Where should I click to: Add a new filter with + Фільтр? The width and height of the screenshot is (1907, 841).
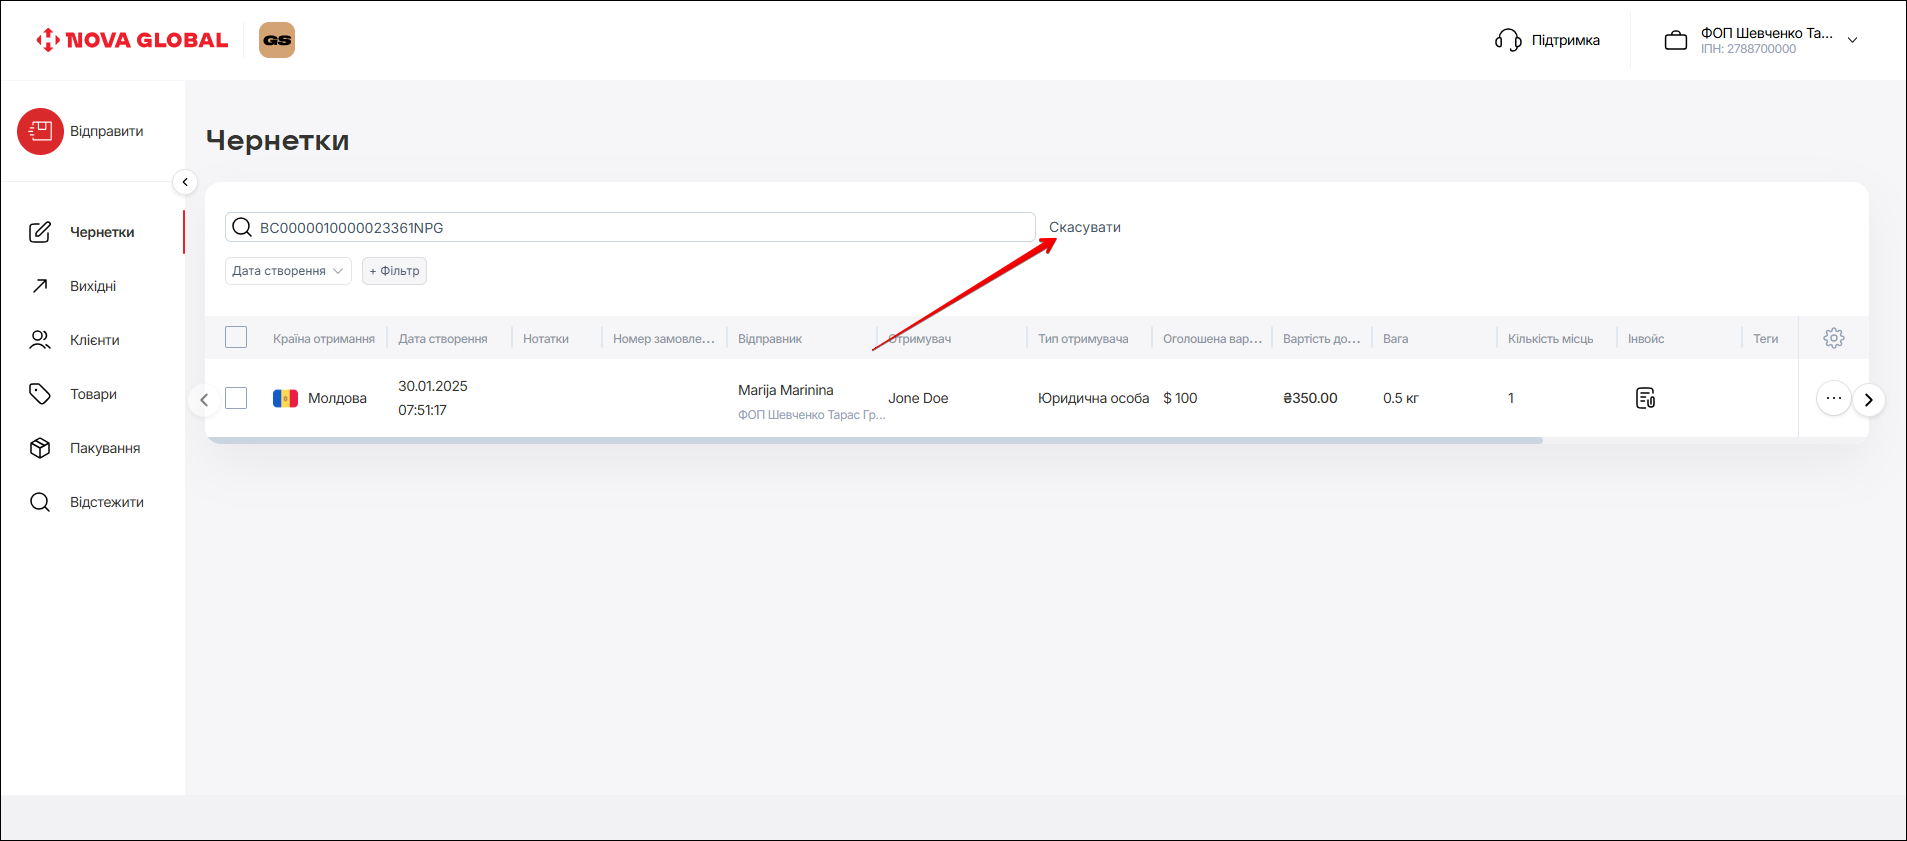tap(394, 271)
